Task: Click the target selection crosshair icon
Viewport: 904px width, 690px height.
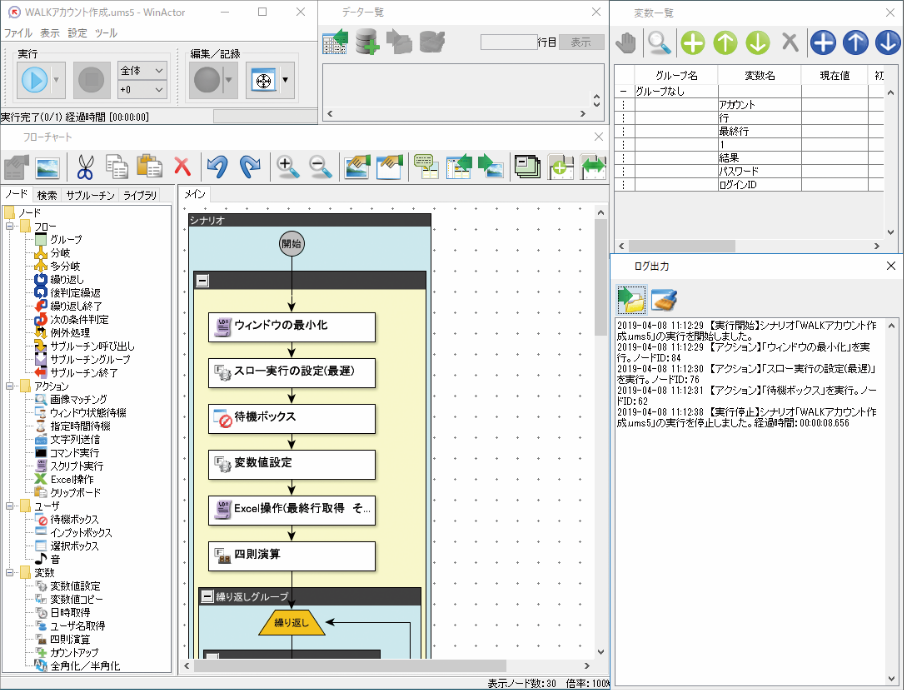Action: [263, 80]
